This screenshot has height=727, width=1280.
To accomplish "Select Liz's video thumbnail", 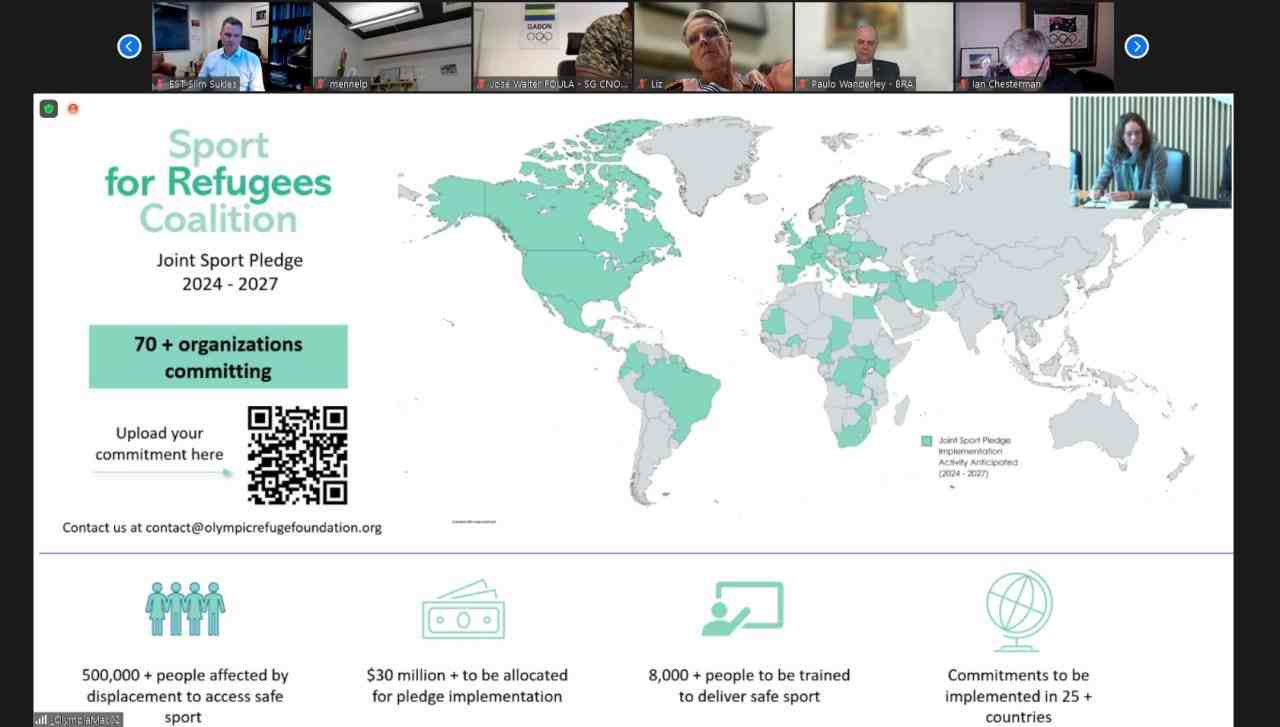I will click(x=713, y=46).
